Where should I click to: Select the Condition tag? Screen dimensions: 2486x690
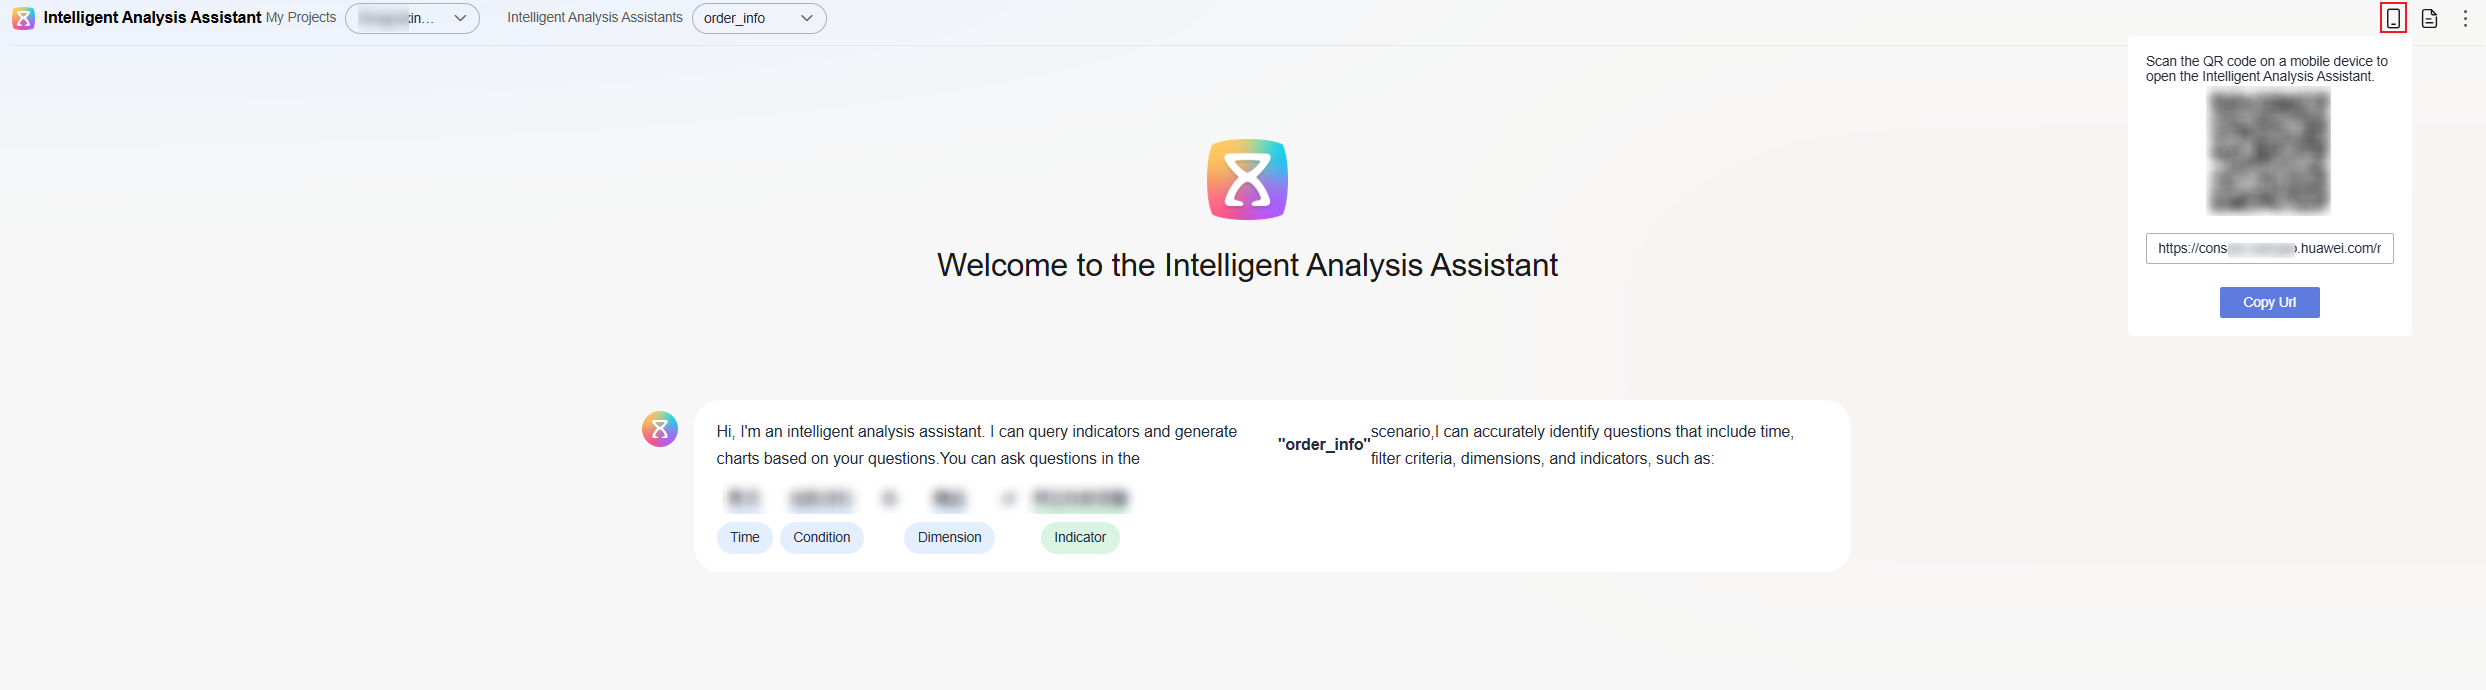point(822,537)
